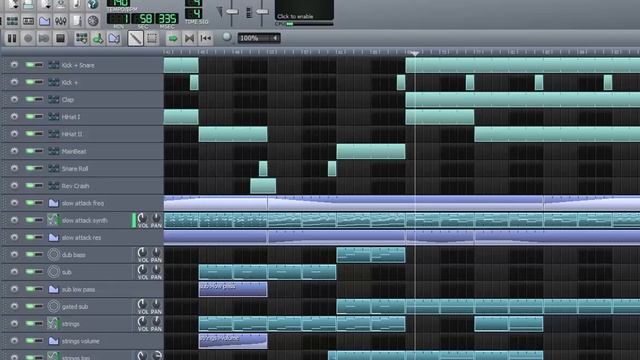
Task: Open the Project Notes window
Action: (77, 20)
